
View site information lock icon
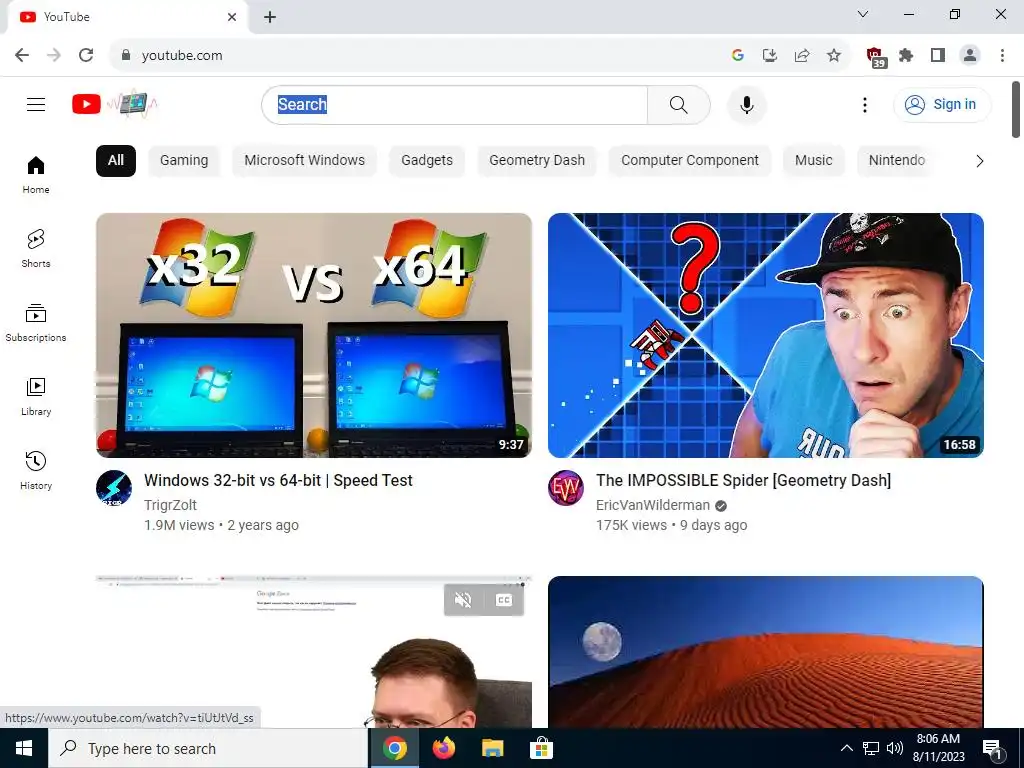126,56
